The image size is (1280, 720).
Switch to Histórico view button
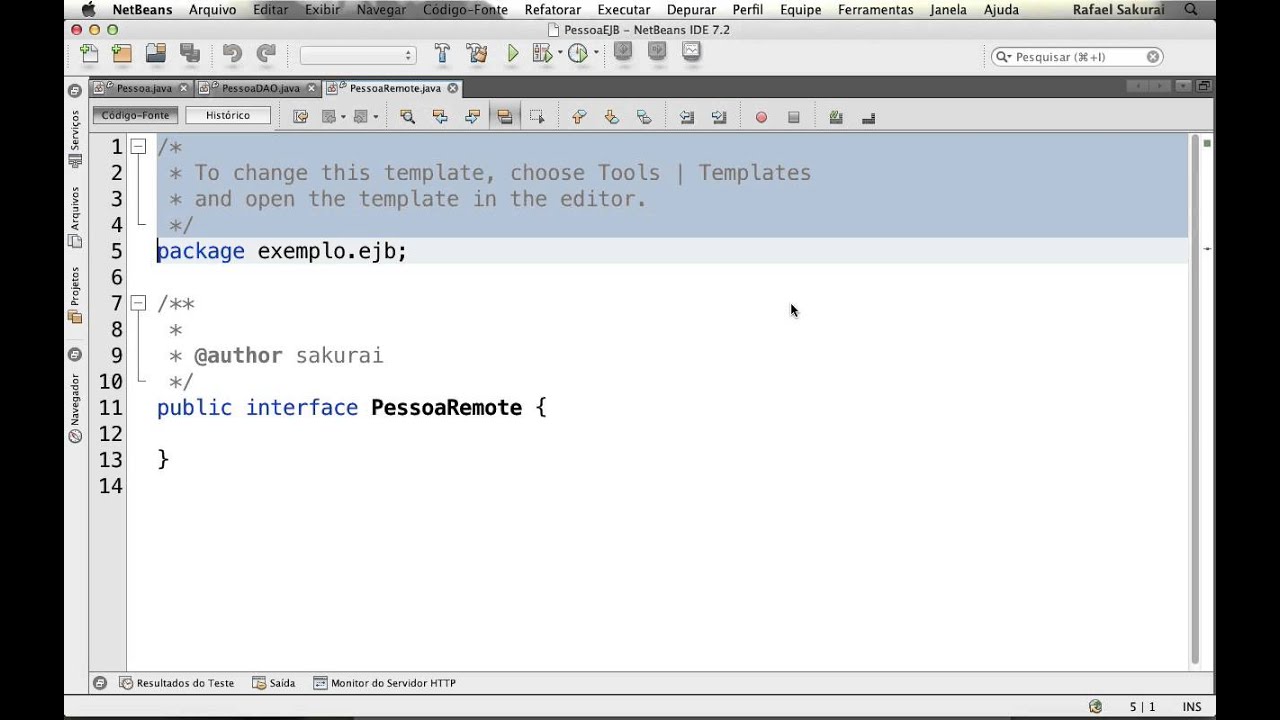pos(228,115)
